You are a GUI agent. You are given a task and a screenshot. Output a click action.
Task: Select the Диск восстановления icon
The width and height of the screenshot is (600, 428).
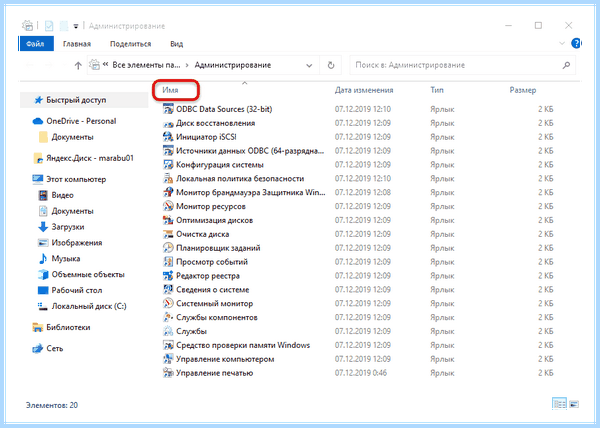pos(168,123)
